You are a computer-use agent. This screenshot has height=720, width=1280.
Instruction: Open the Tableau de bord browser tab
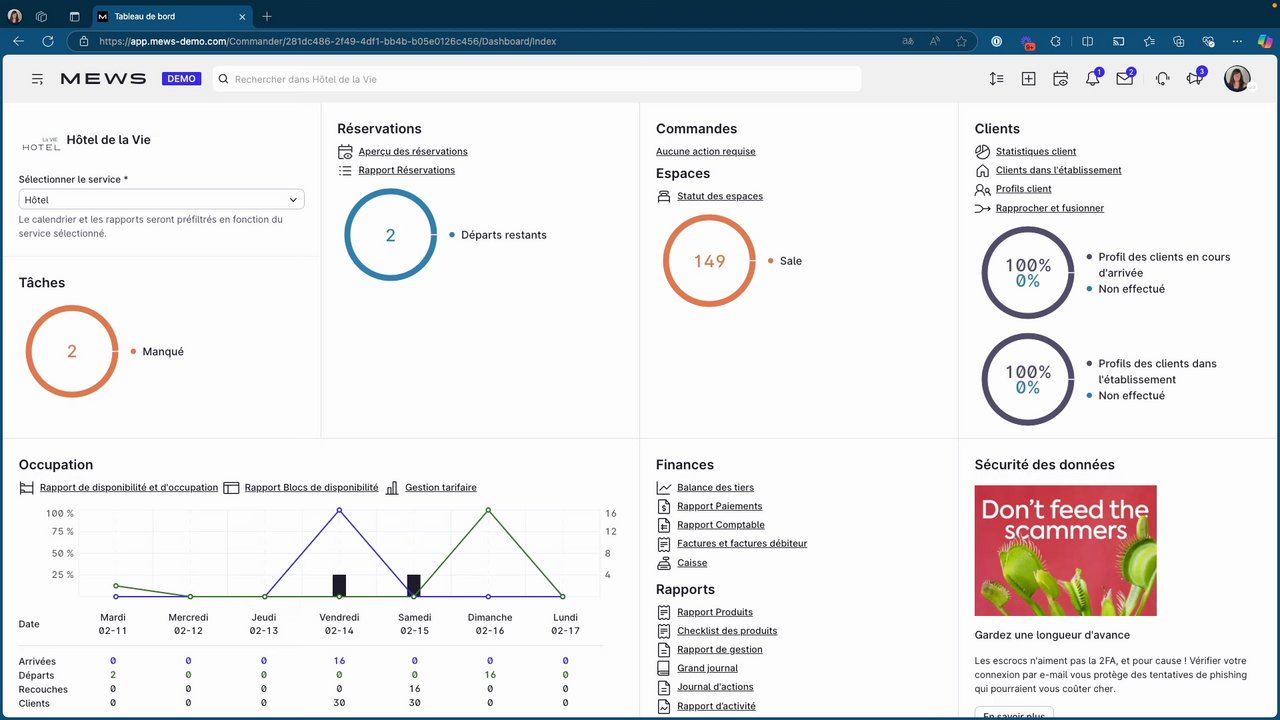click(172, 16)
